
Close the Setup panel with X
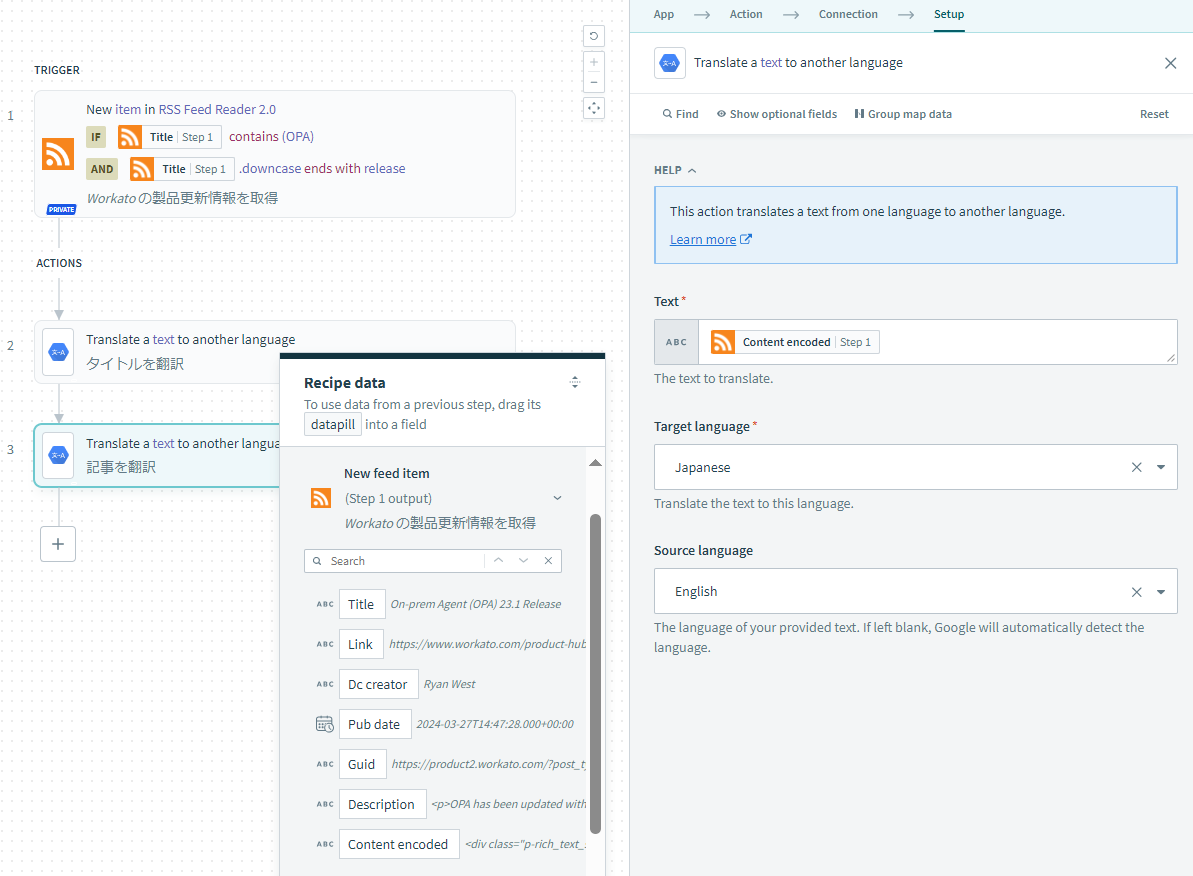(x=1170, y=63)
